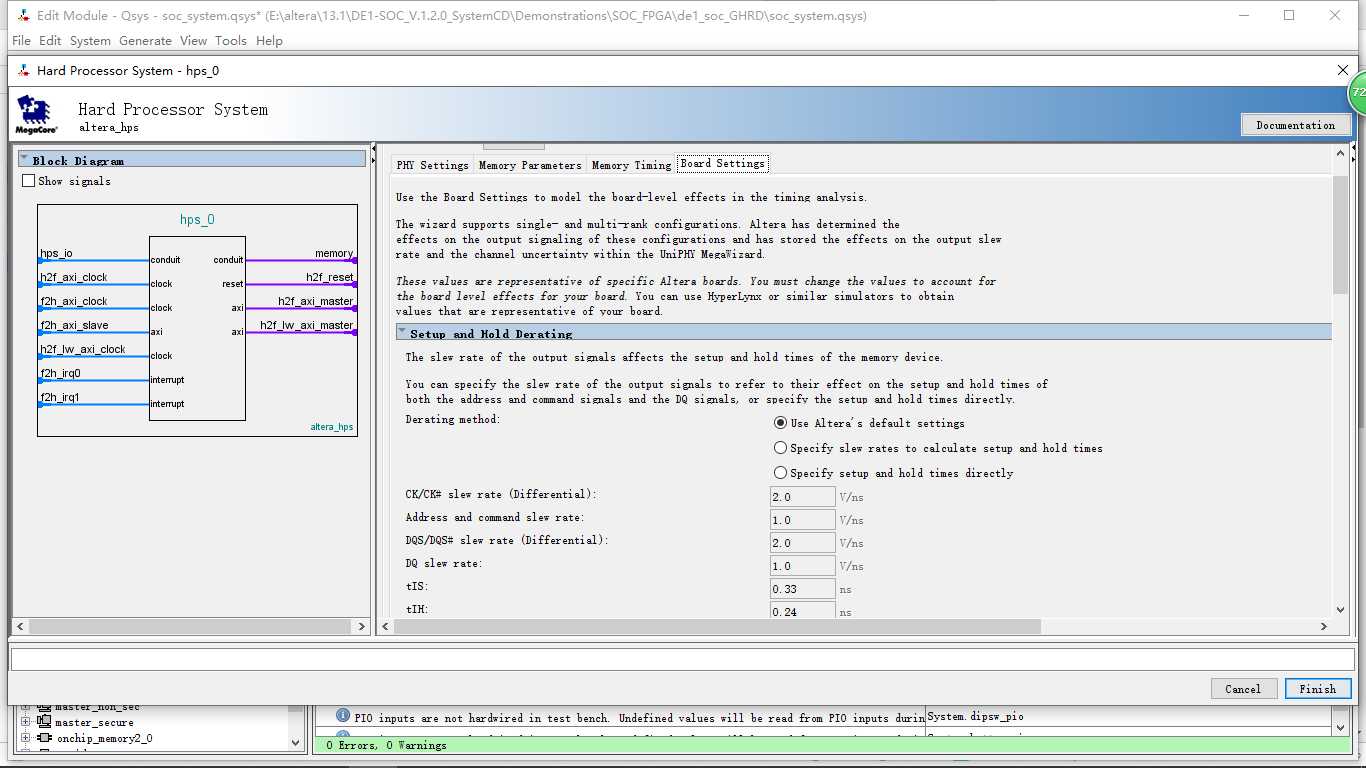The image size is (1366, 768).
Task: Click hps_io port label in diagram
Action: (56, 254)
